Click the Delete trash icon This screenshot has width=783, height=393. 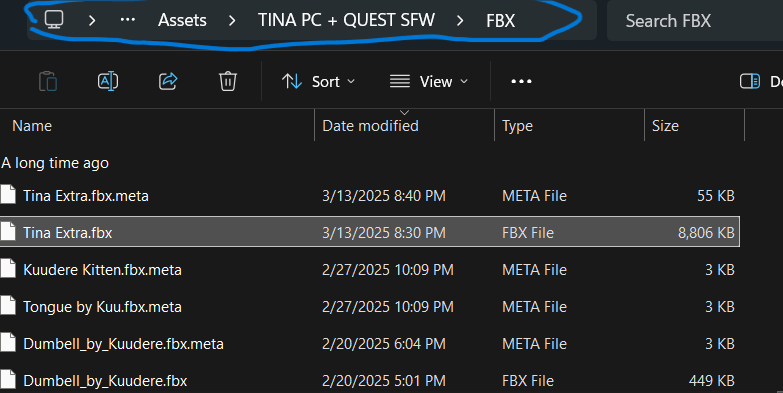(x=228, y=81)
